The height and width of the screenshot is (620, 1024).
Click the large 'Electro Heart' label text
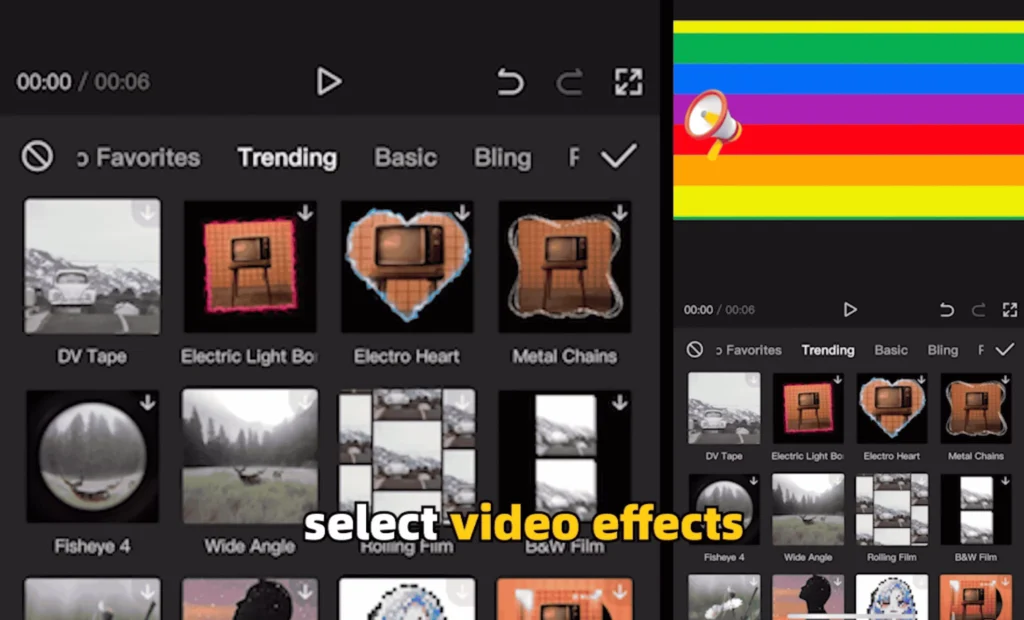[407, 357]
